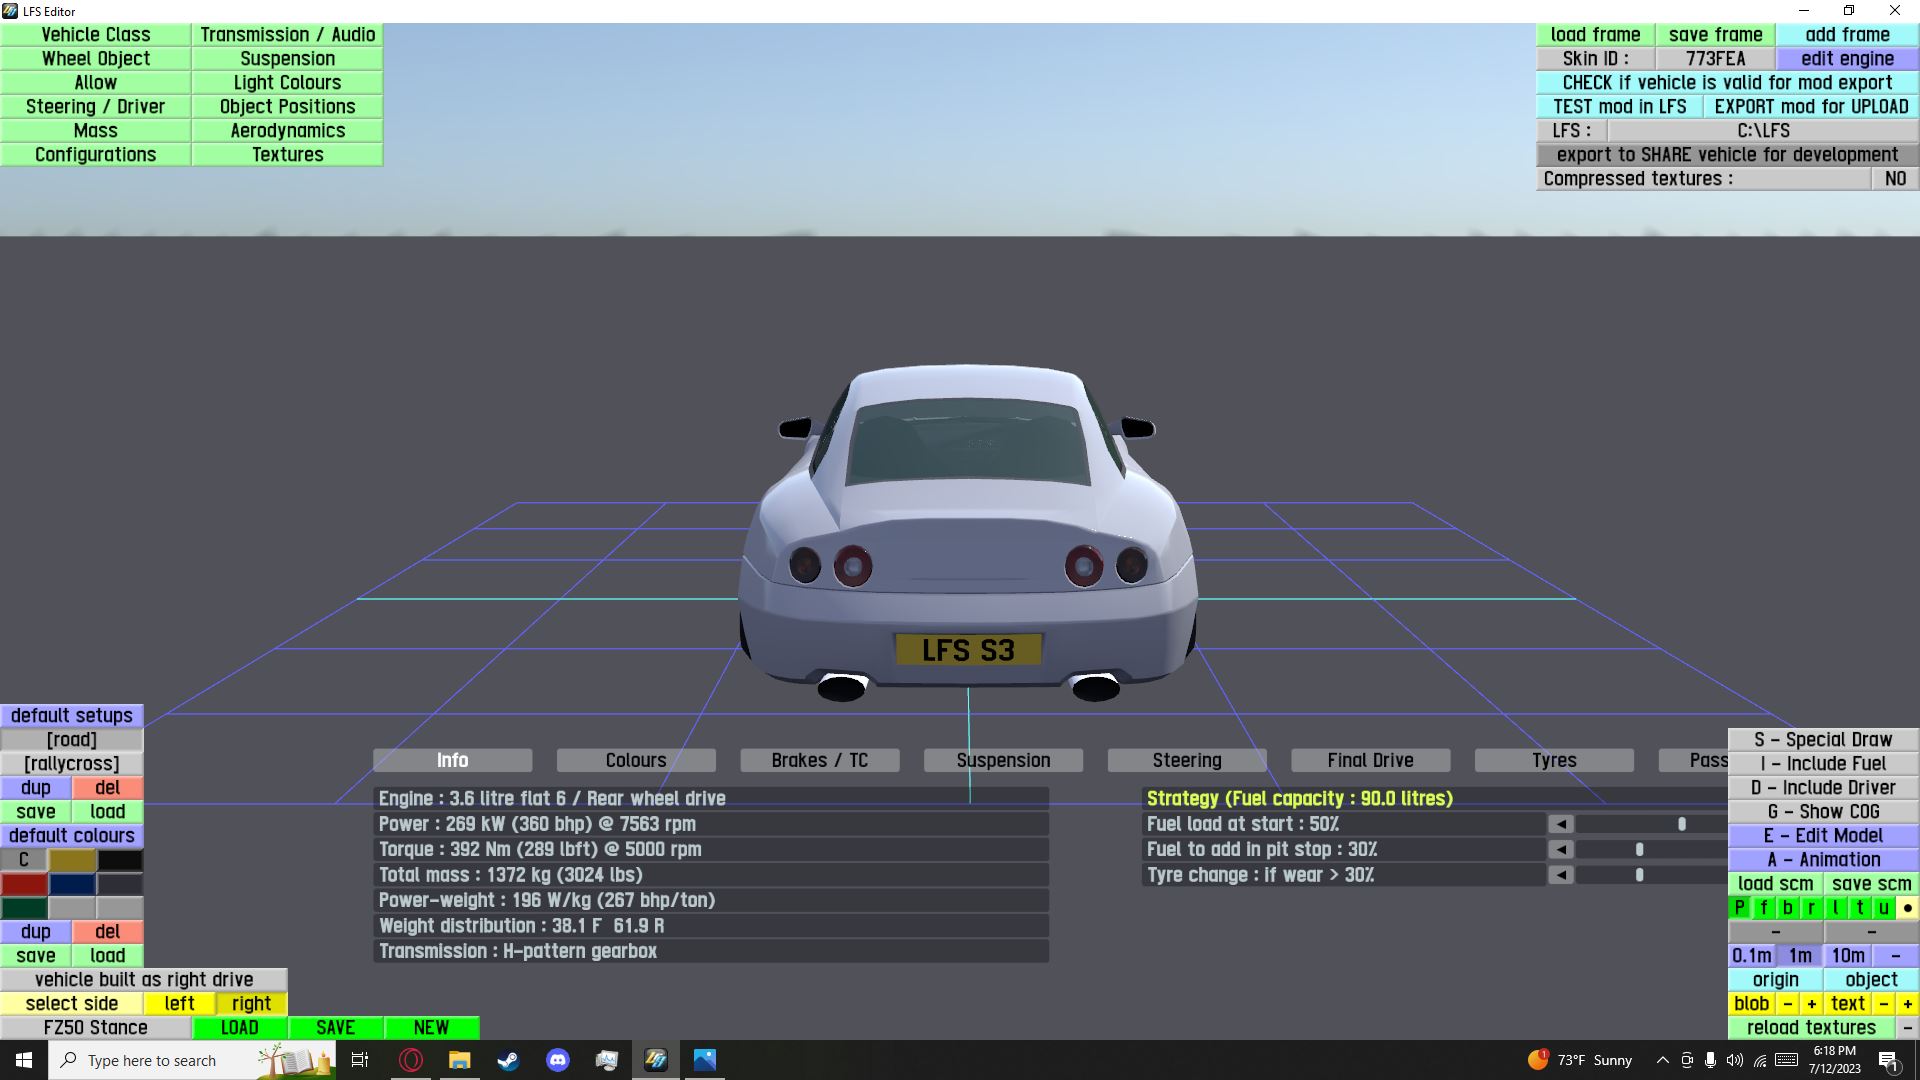Click the plus button next to blob
This screenshot has height=1080, width=1920.
[x=1811, y=1004]
